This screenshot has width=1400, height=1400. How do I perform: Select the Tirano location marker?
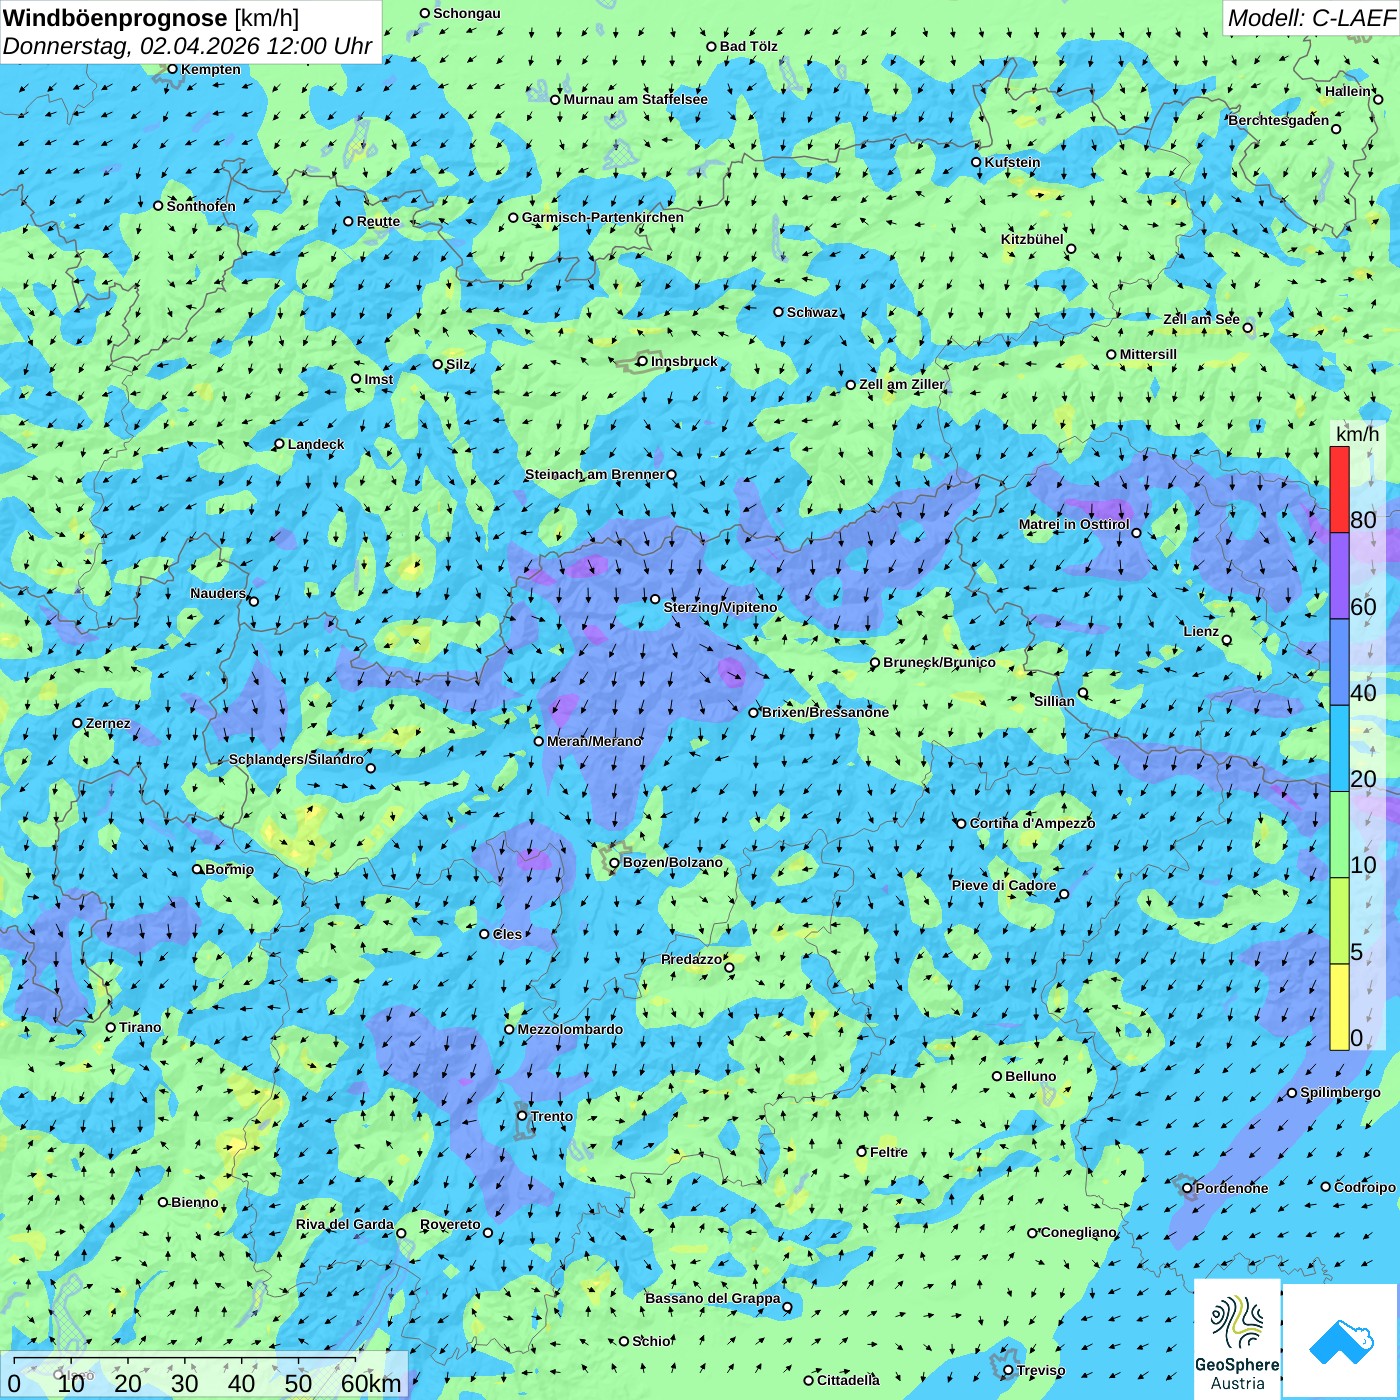(111, 1027)
